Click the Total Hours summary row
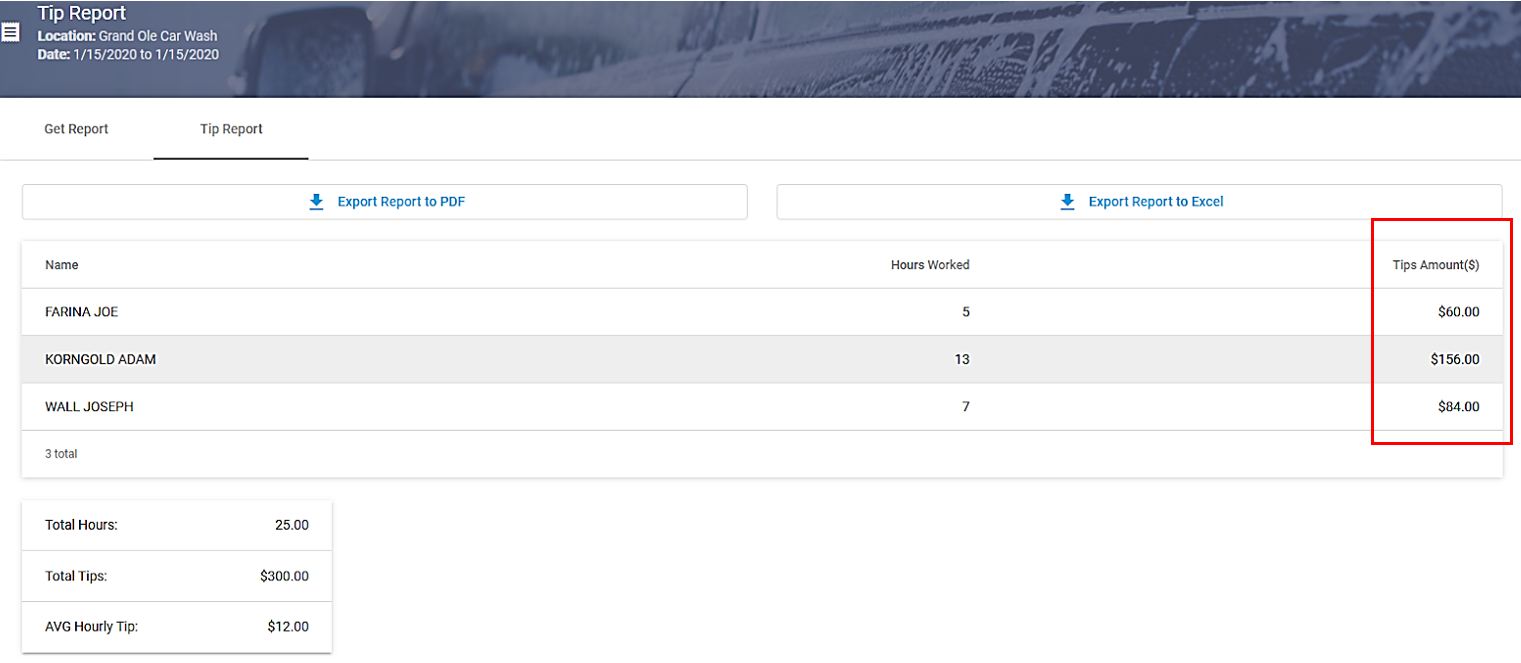The image size is (1521, 663). (176, 525)
